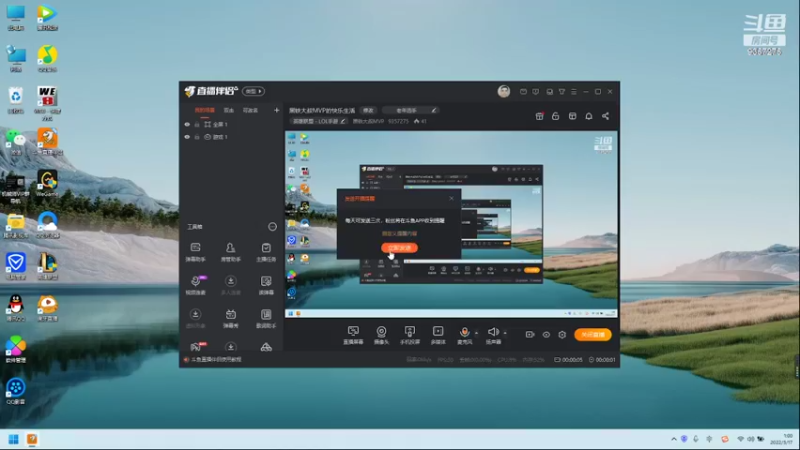The image size is (800, 450).
Task: Add phone screen mirroring source
Action: pos(410,335)
